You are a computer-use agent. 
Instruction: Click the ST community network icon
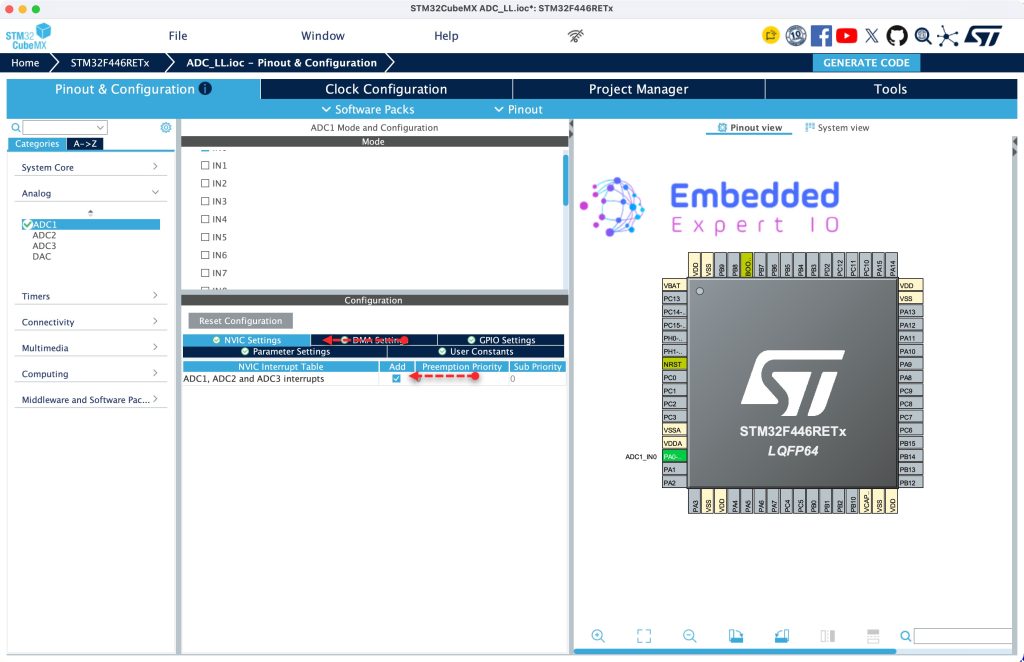pos(948,37)
